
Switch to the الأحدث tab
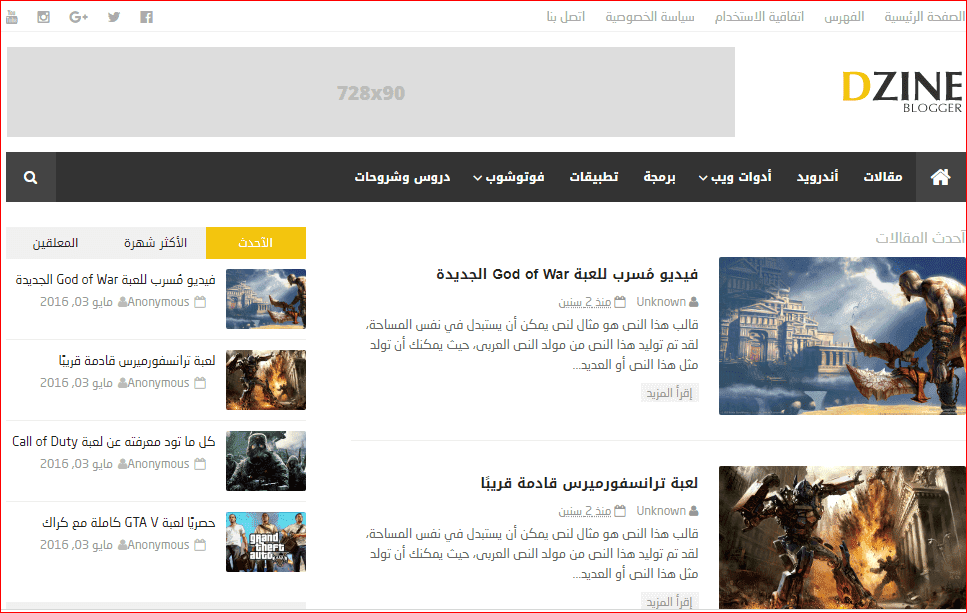point(256,243)
